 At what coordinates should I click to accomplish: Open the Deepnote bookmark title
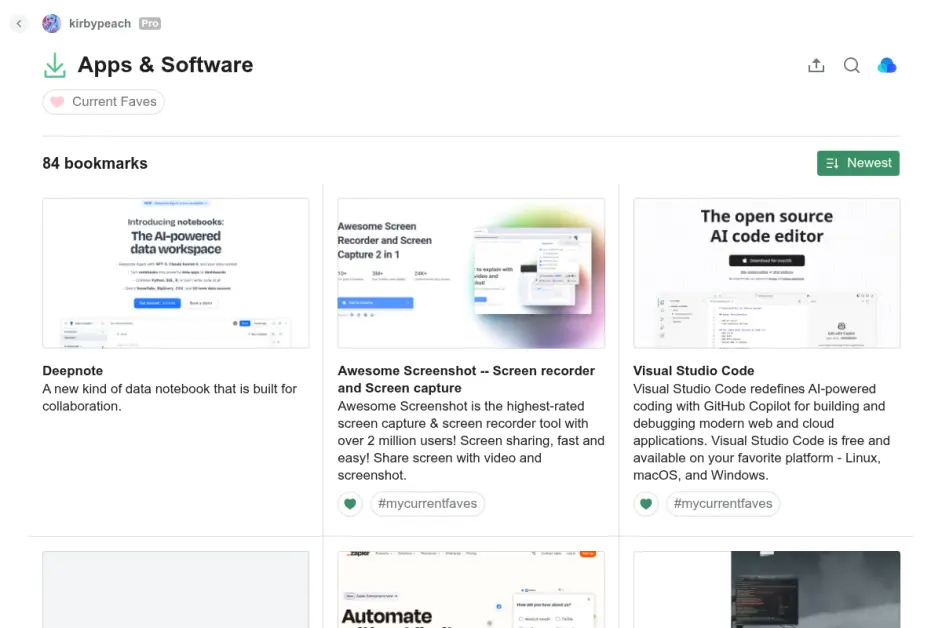pyautogui.click(x=73, y=371)
